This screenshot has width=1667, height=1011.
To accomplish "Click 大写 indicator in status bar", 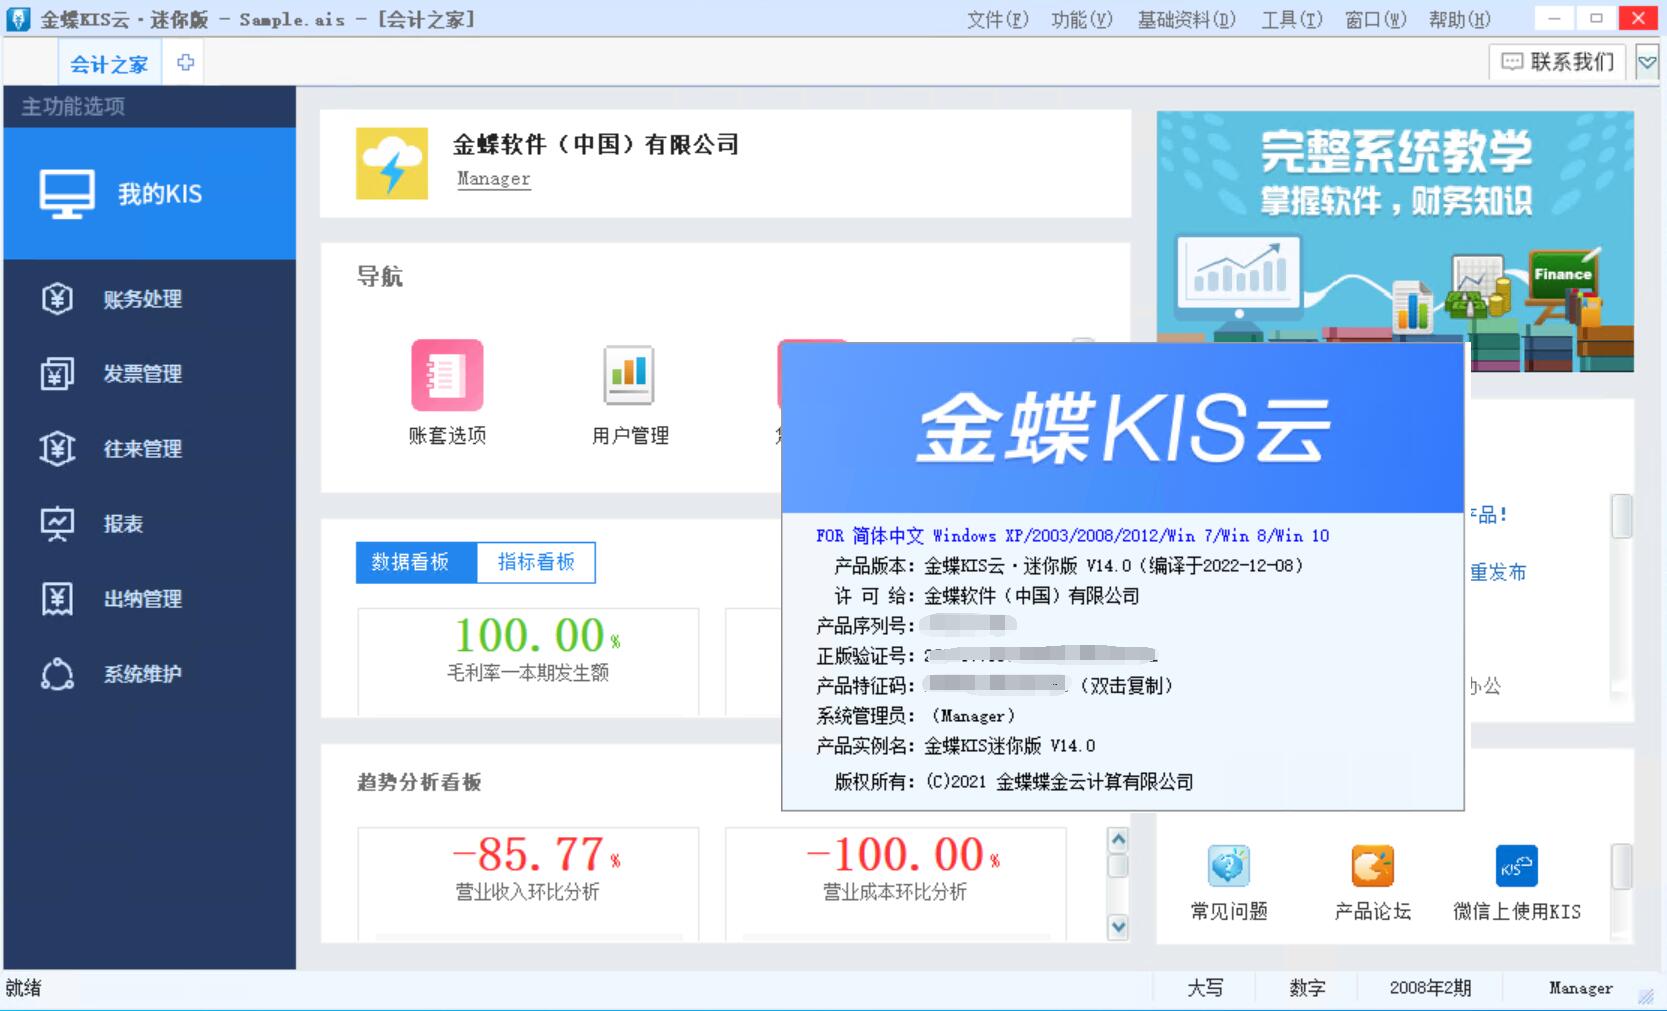I will pos(1205,988).
